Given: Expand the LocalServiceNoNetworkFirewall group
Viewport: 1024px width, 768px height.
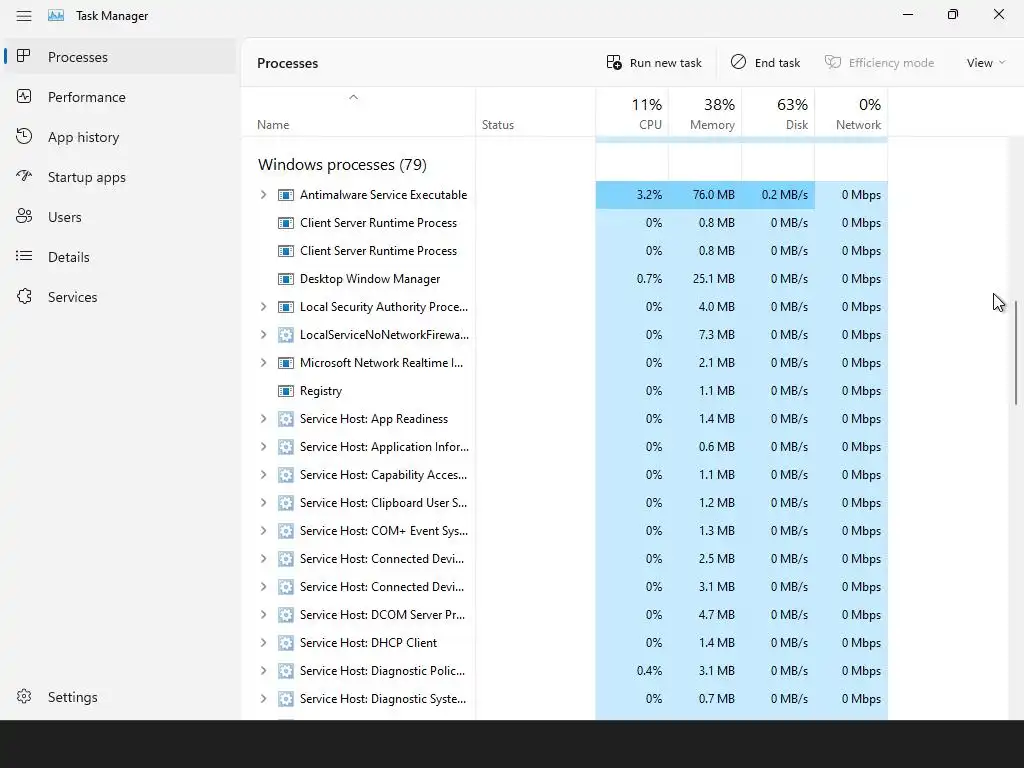Looking at the screenshot, I should pyautogui.click(x=263, y=335).
